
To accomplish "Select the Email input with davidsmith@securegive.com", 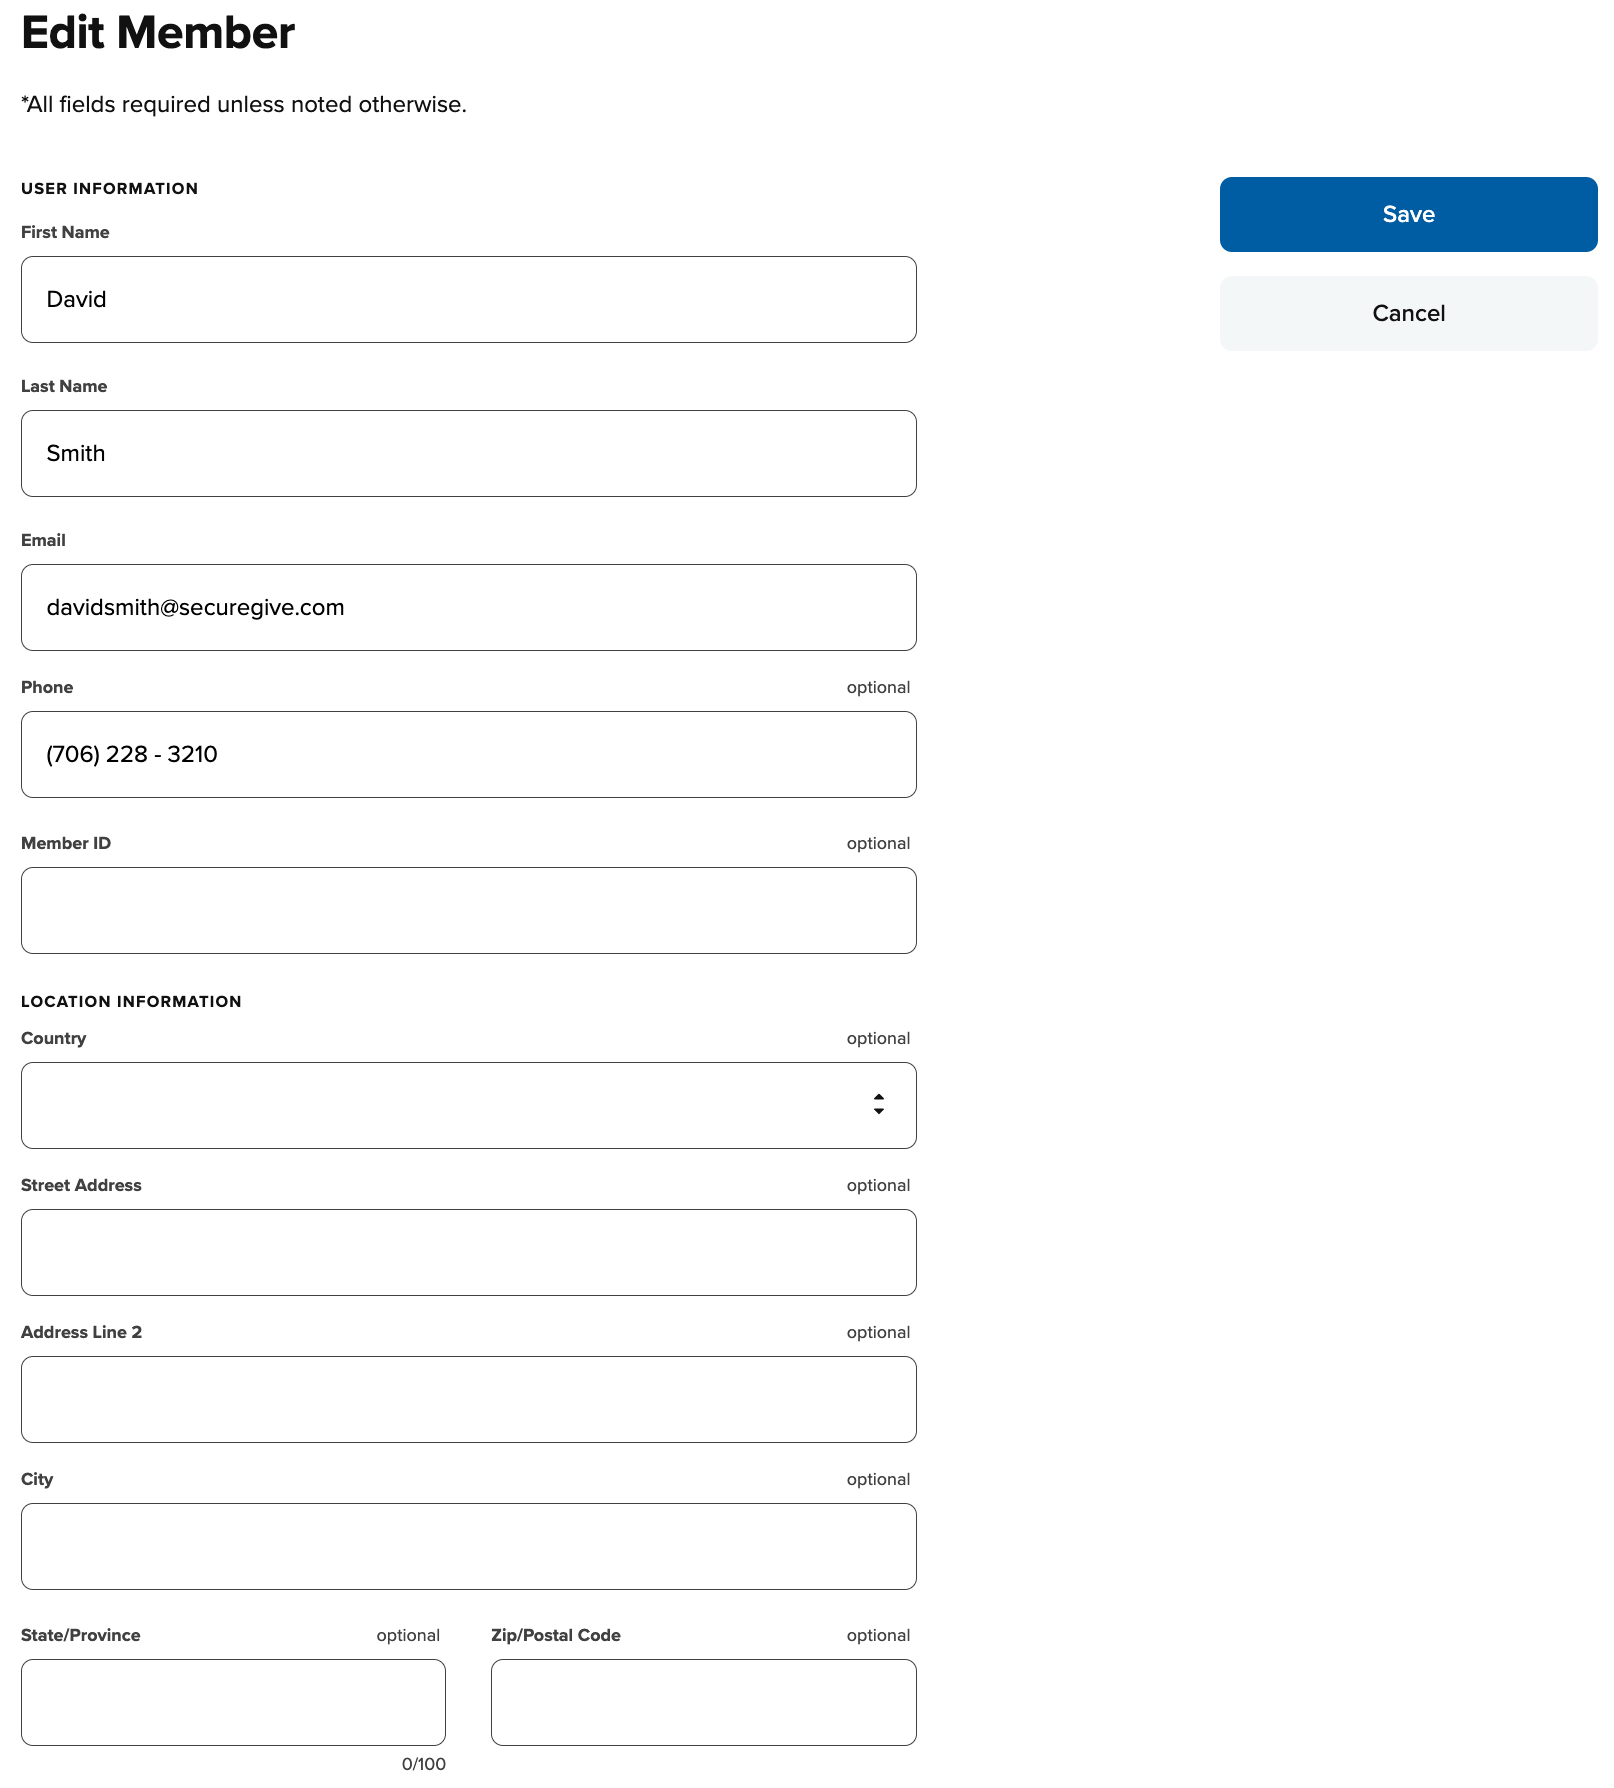I will [468, 607].
